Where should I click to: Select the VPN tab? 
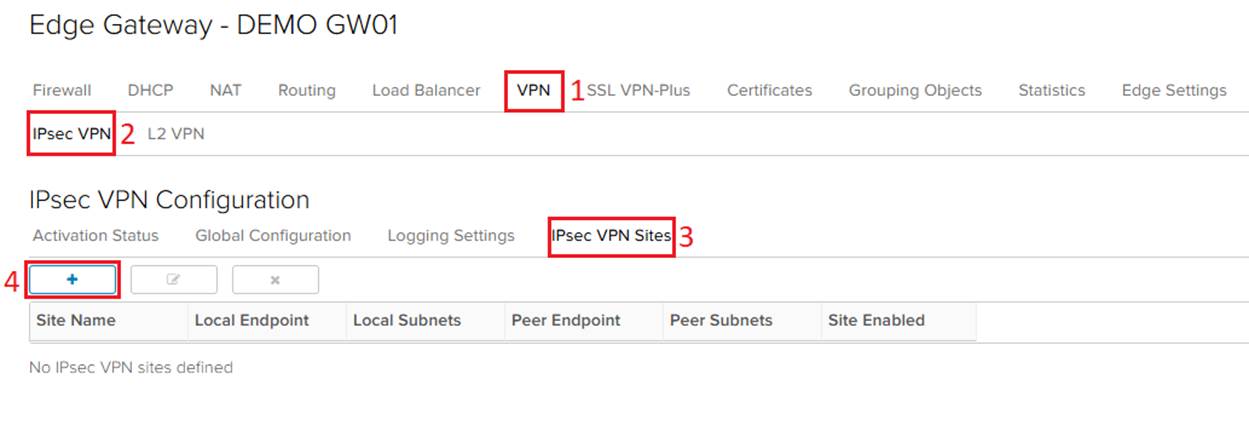[x=533, y=90]
